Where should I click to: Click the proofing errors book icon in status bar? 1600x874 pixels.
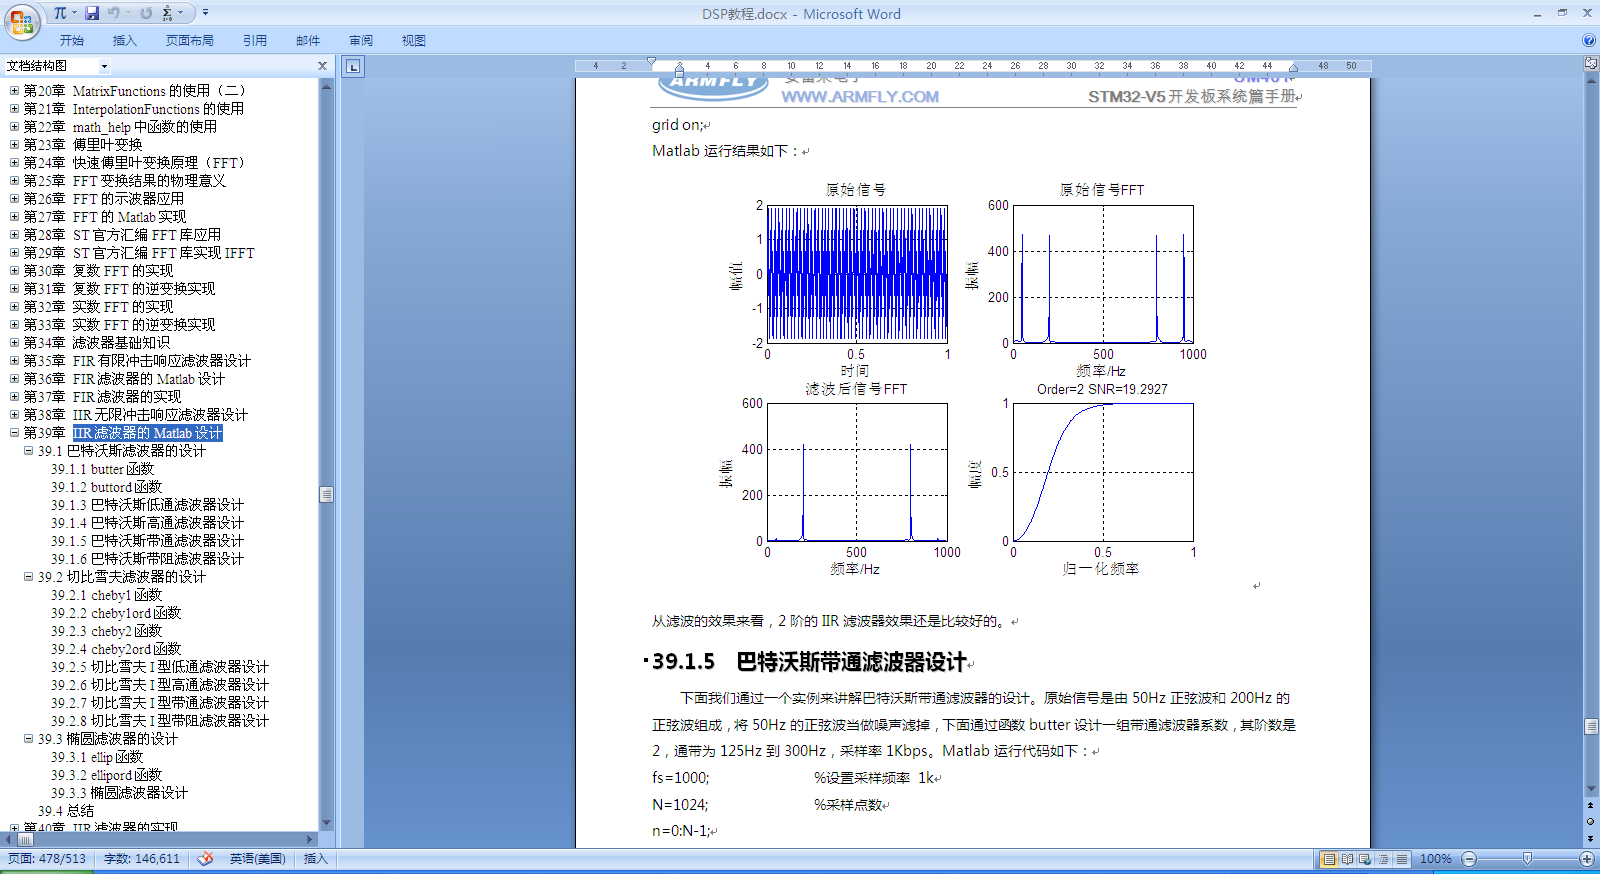205,859
